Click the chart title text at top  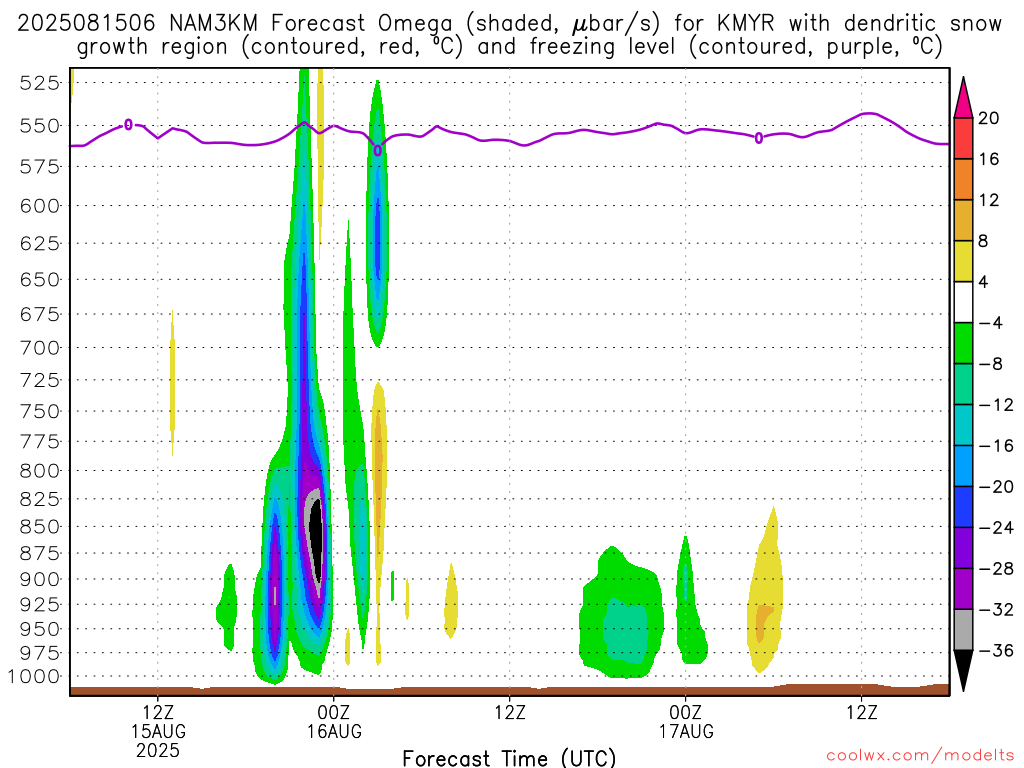[x=509, y=35]
